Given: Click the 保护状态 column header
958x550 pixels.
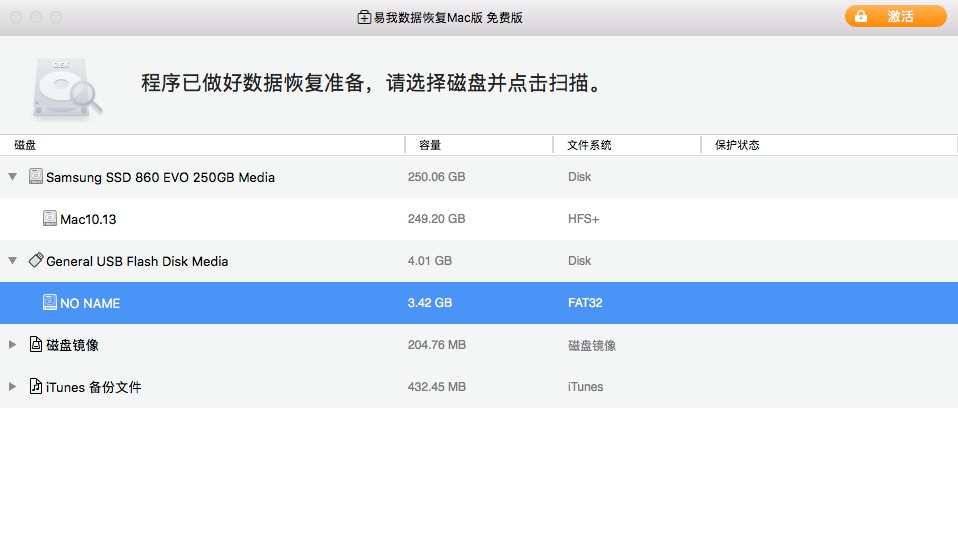Looking at the screenshot, I should coord(737,145).
